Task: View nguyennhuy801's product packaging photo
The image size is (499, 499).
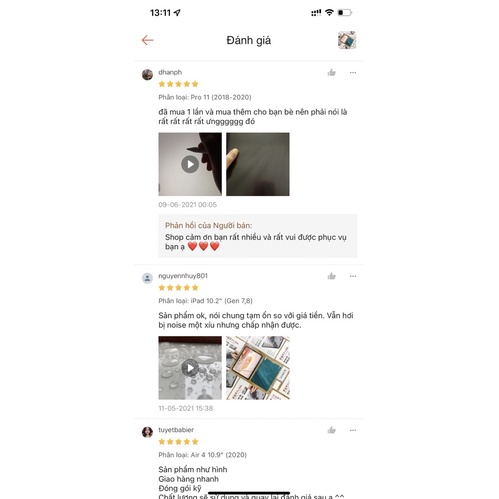Action: click(x=258, y=368)
